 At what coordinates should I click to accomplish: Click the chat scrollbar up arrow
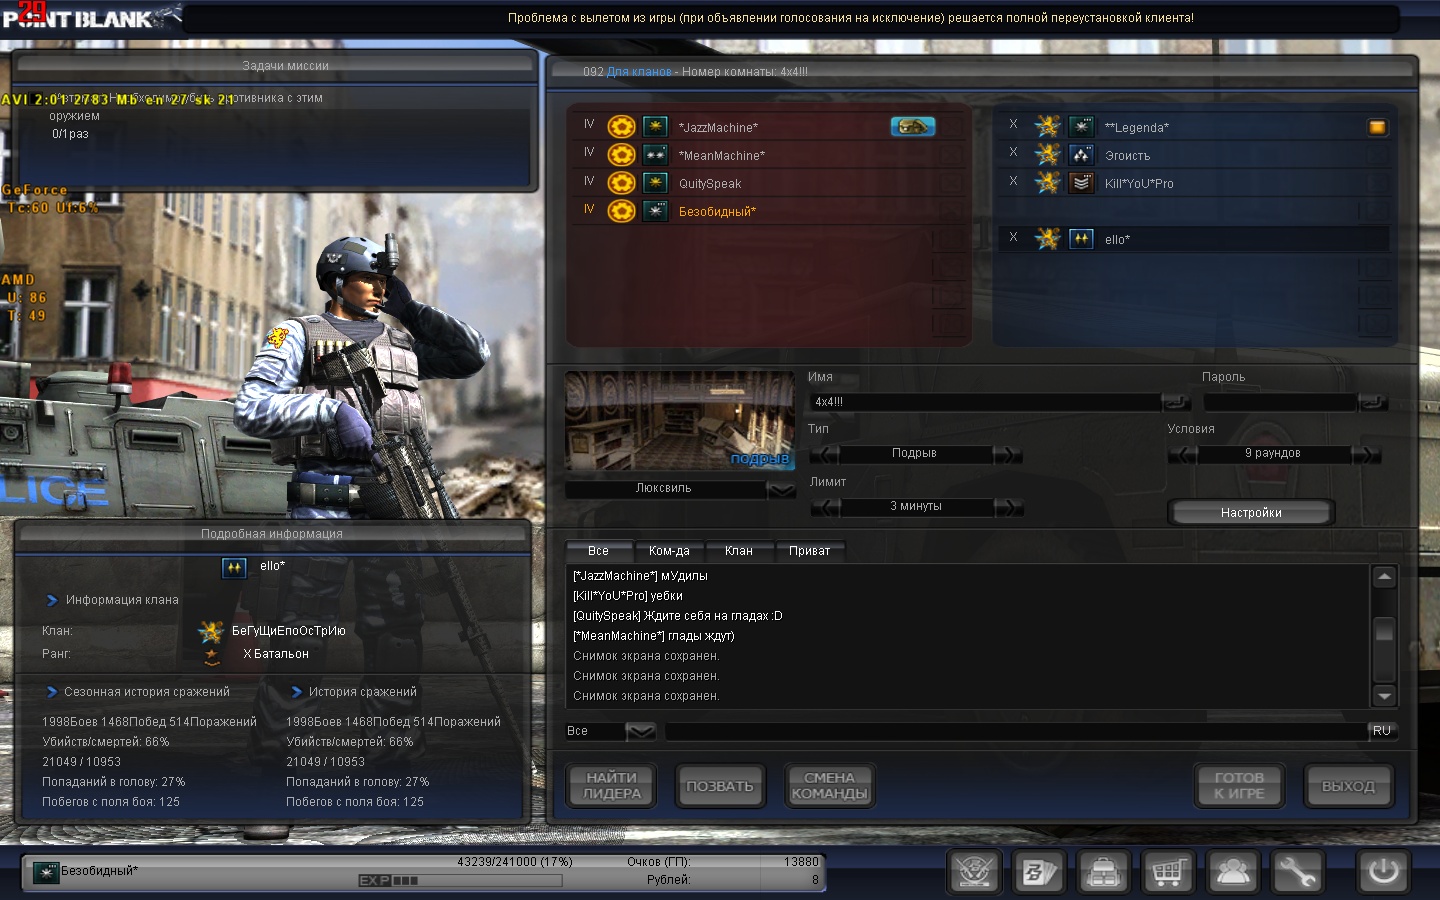1385,577
